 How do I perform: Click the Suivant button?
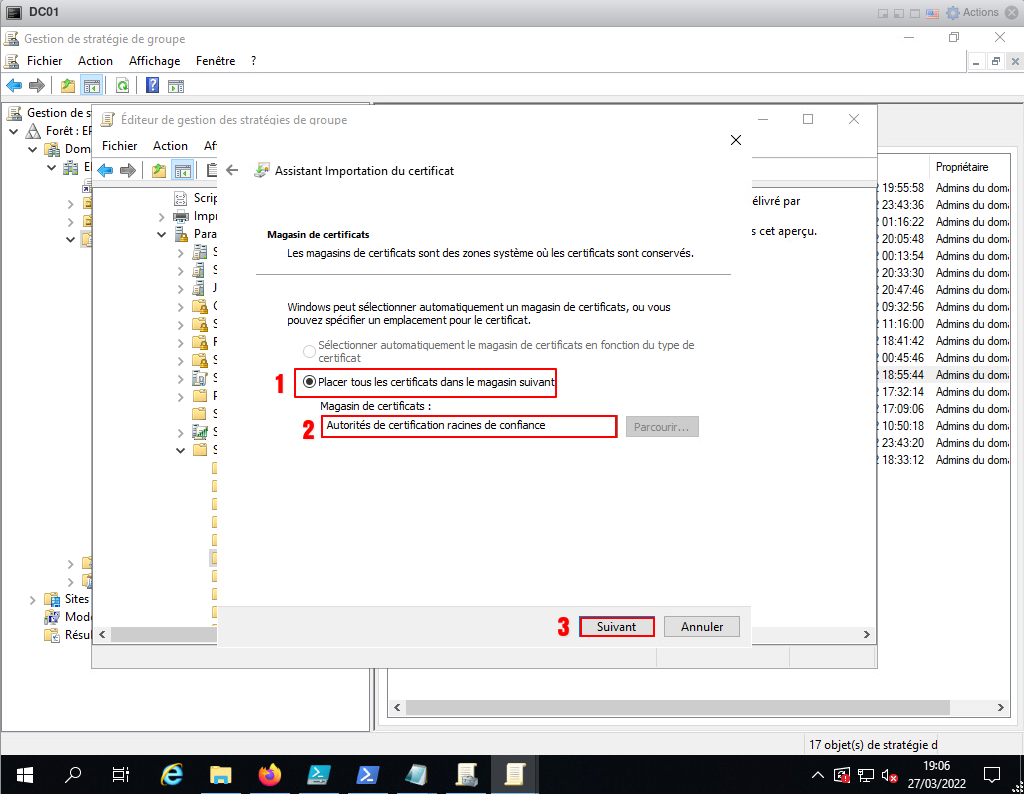616,627
